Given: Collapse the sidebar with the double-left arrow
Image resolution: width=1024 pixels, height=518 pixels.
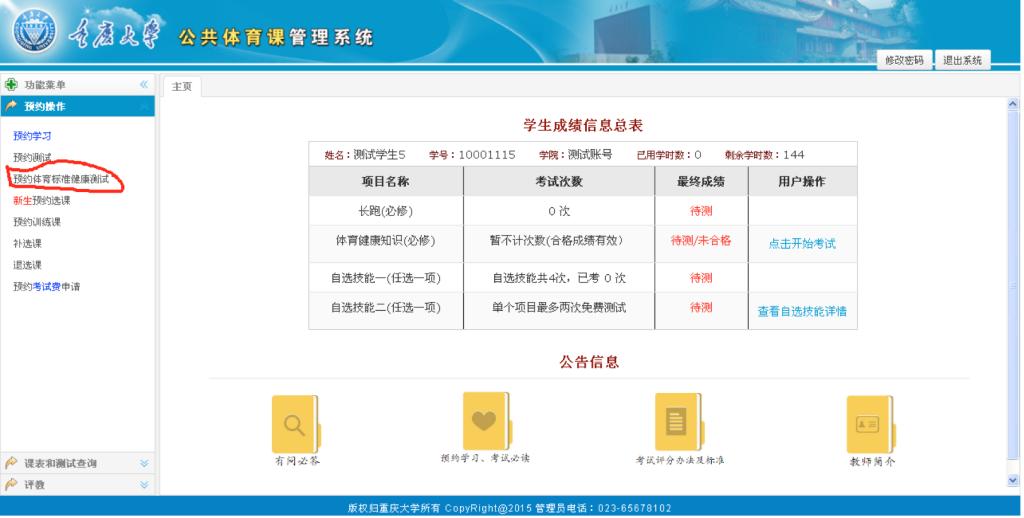Looking at the screenshot, I should click(144, 85).
